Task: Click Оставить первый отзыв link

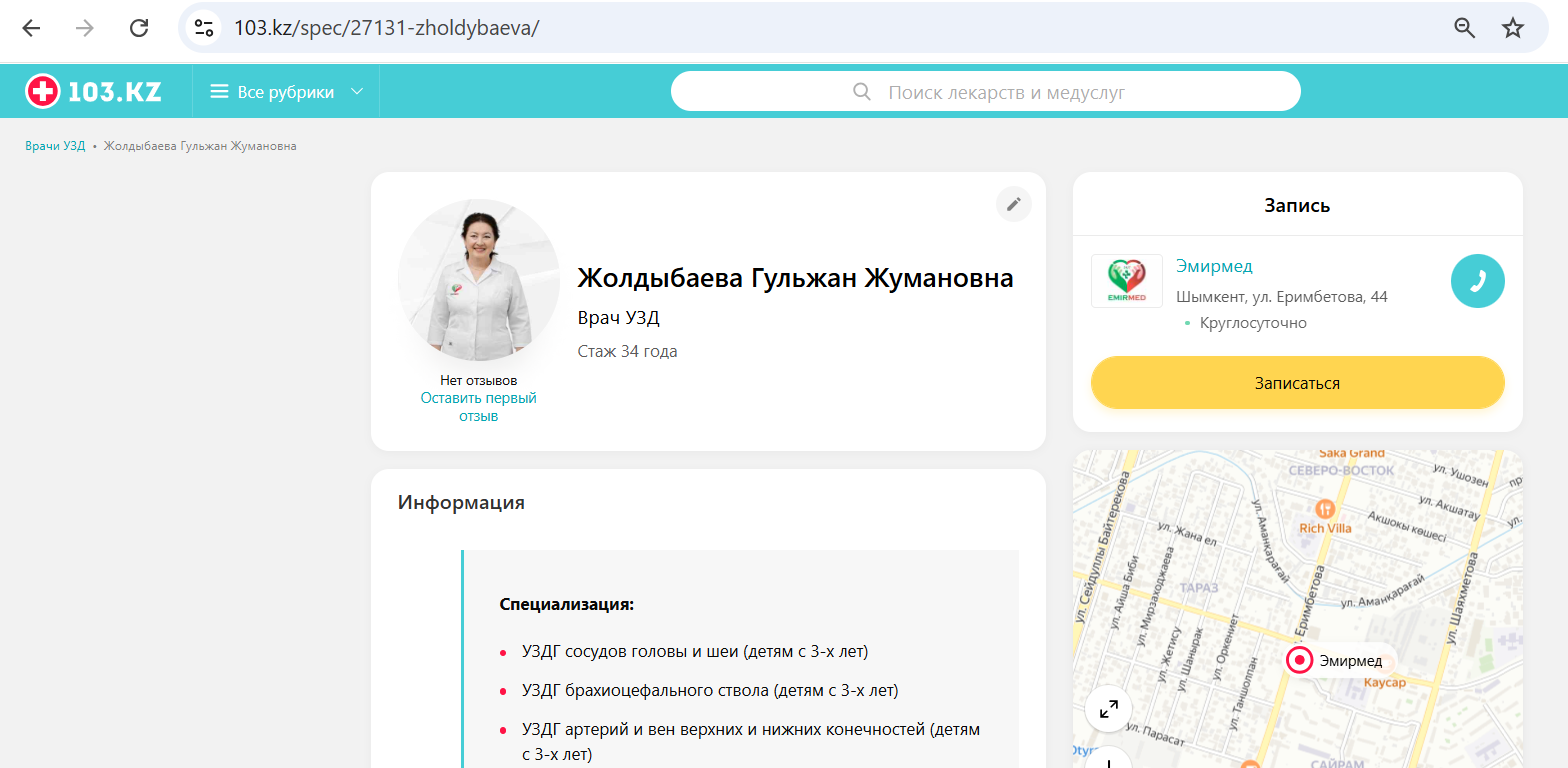Action: point(478,407)
